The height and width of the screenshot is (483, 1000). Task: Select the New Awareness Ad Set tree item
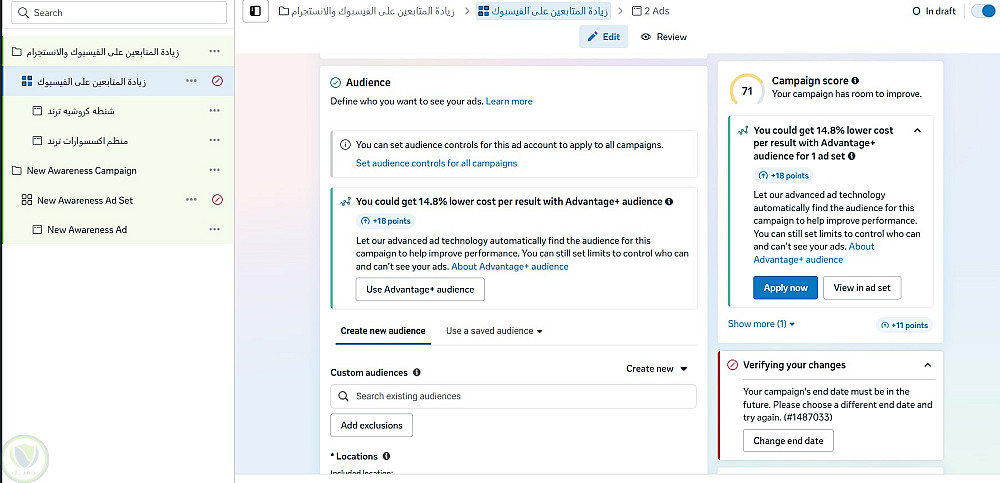tap(85, 200)
